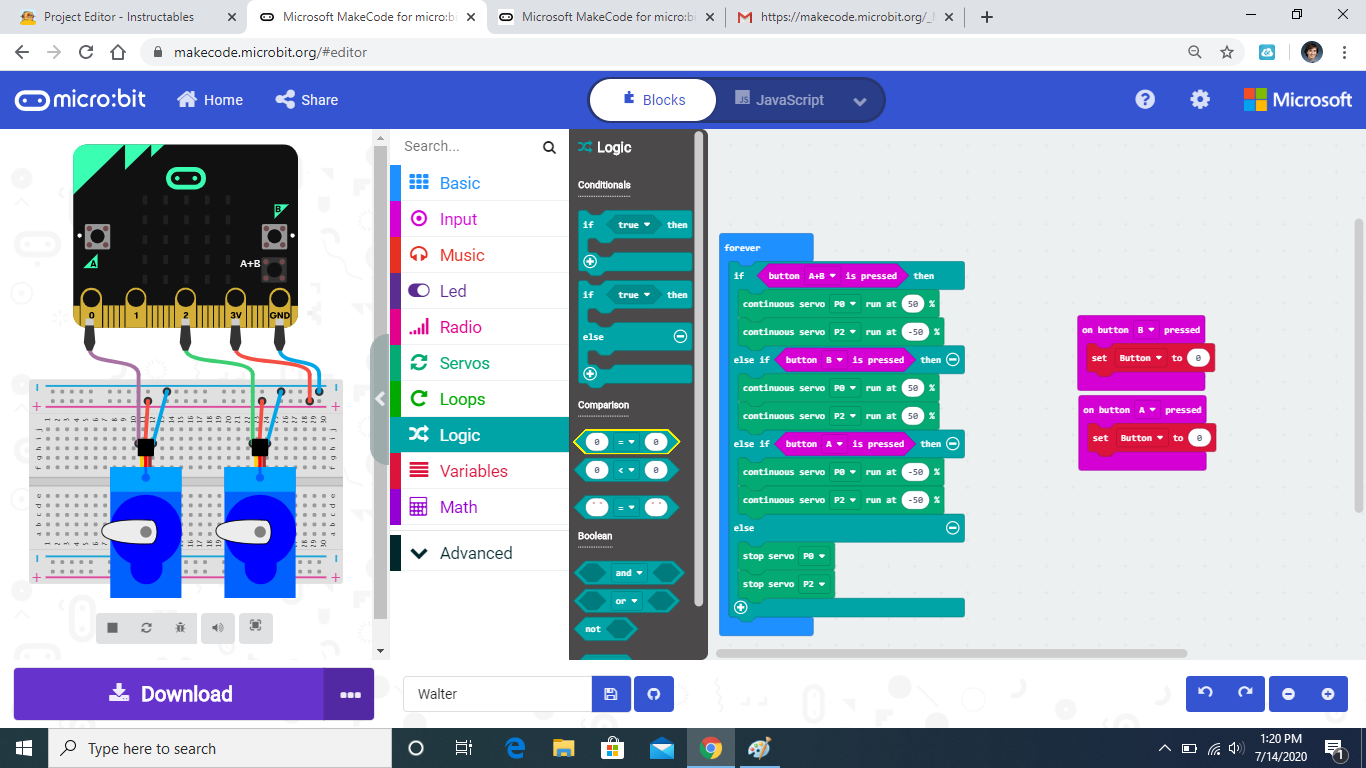Zoom in the blocks workspace

1328,694
